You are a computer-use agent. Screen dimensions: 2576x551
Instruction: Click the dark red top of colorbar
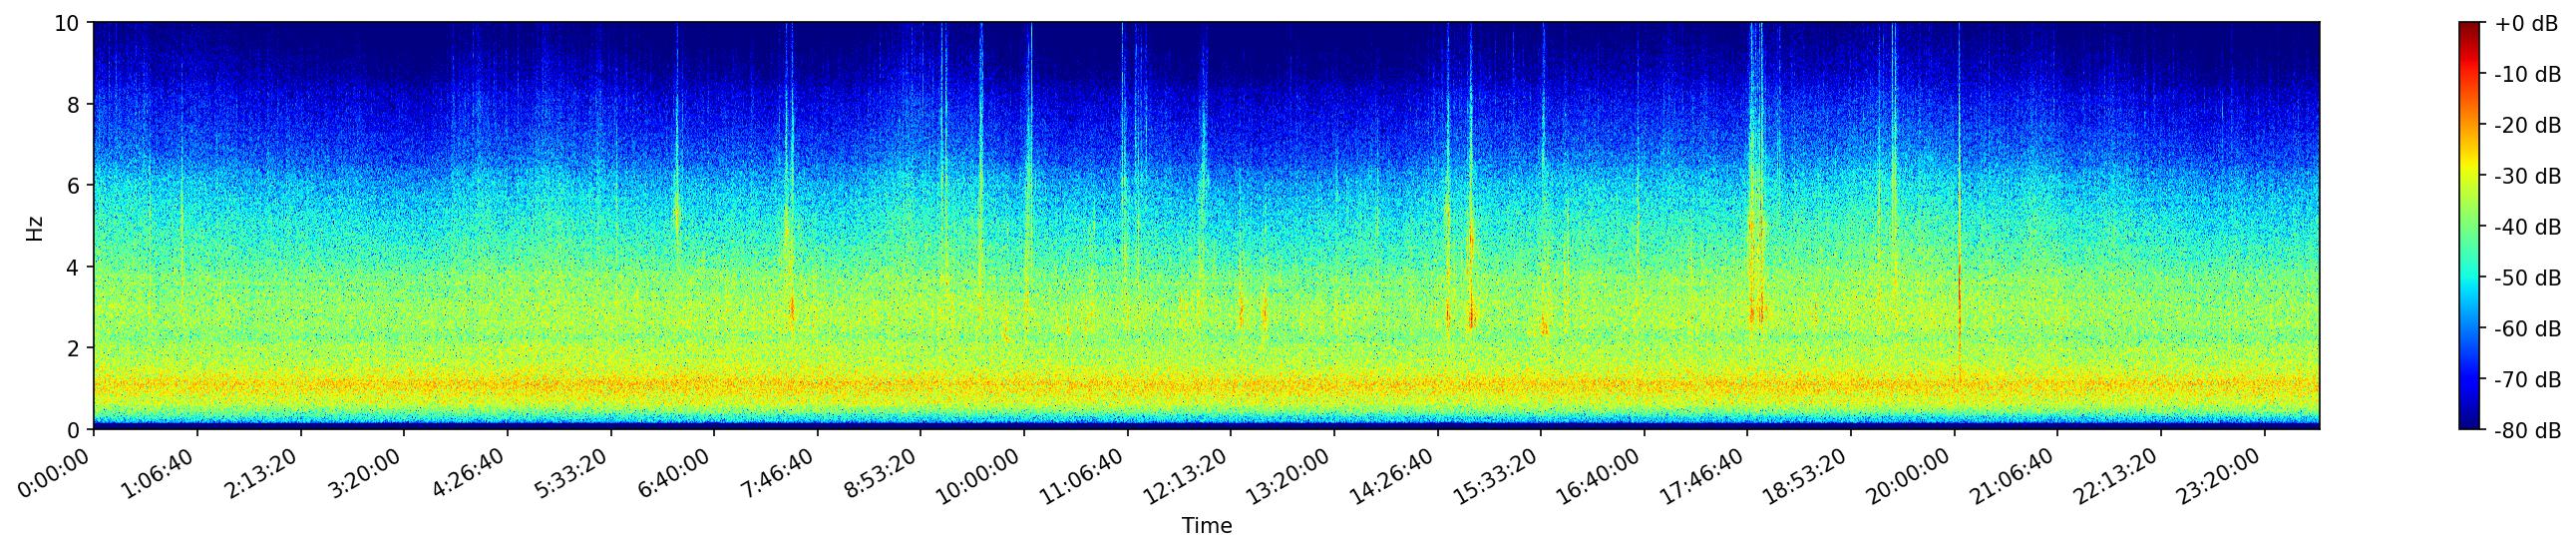pos(2470,28)
